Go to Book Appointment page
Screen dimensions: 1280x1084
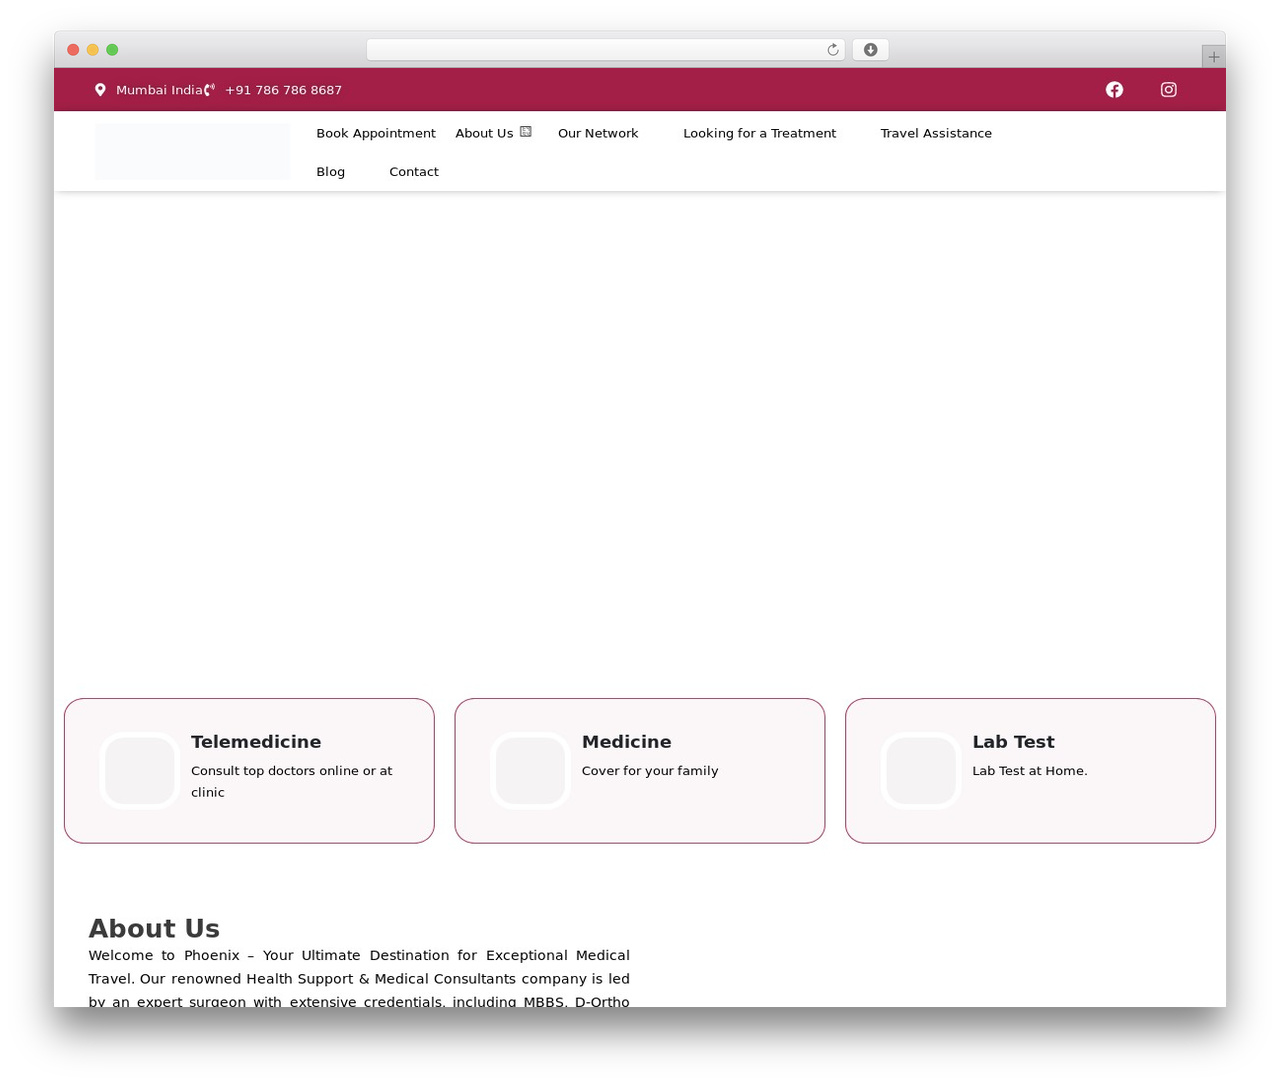coord(376,133)
